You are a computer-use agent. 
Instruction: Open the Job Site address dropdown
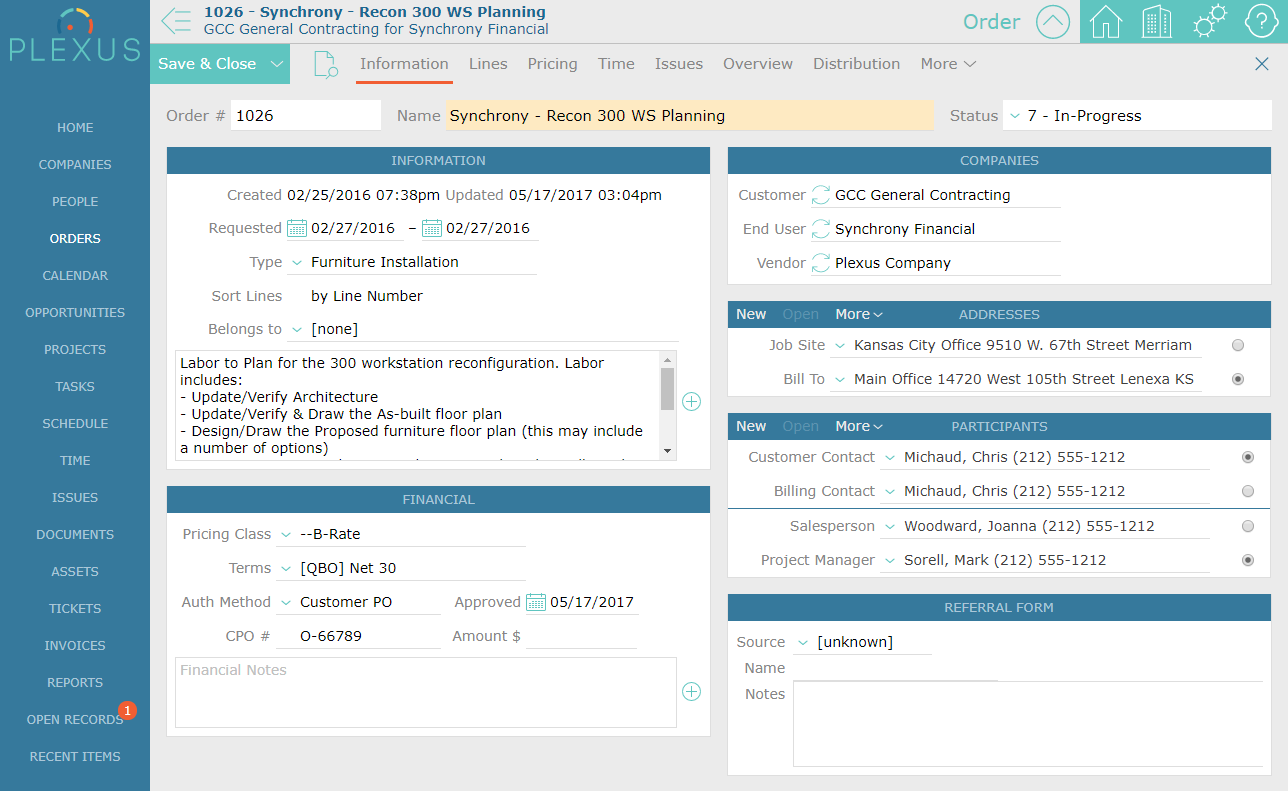(x=839, y=345)
